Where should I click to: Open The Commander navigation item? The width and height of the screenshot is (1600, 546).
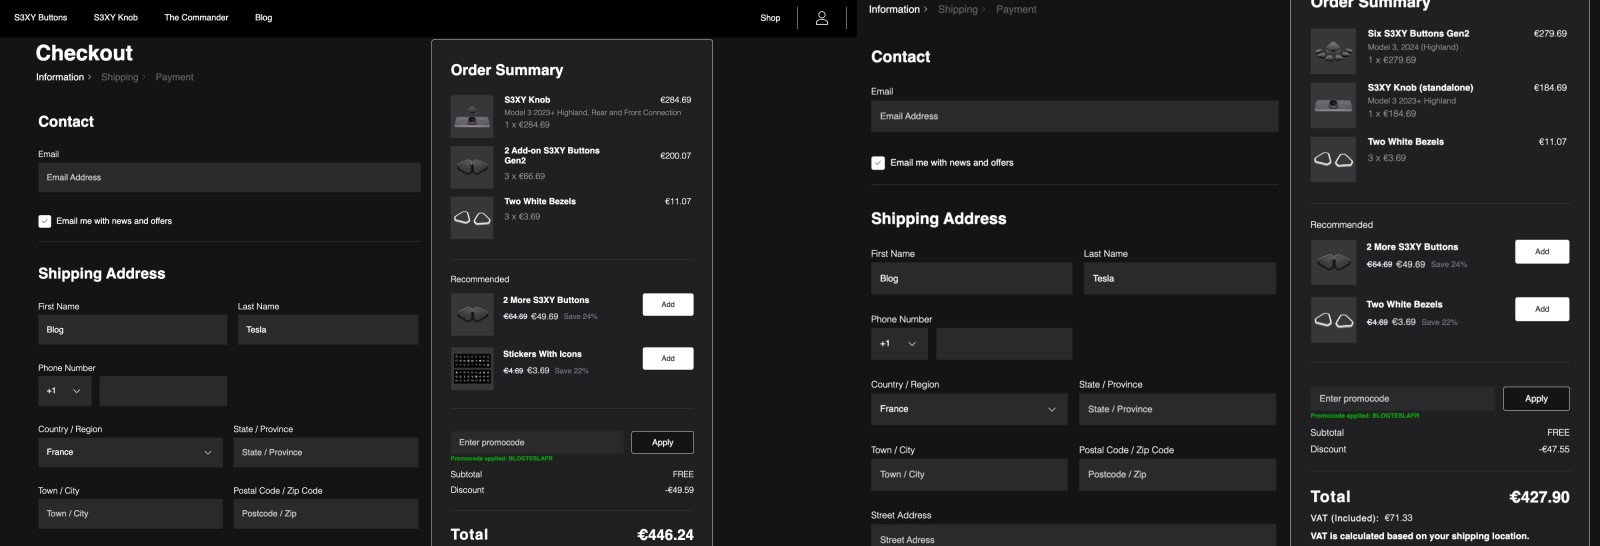click(196, 18)
